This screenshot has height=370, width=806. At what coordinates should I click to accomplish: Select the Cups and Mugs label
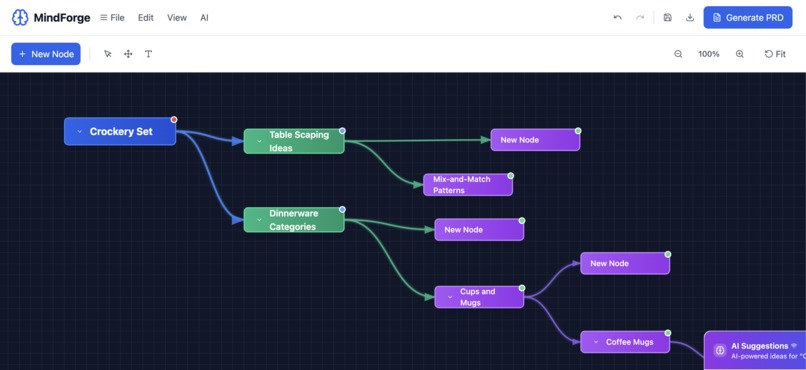pos(478,297)
